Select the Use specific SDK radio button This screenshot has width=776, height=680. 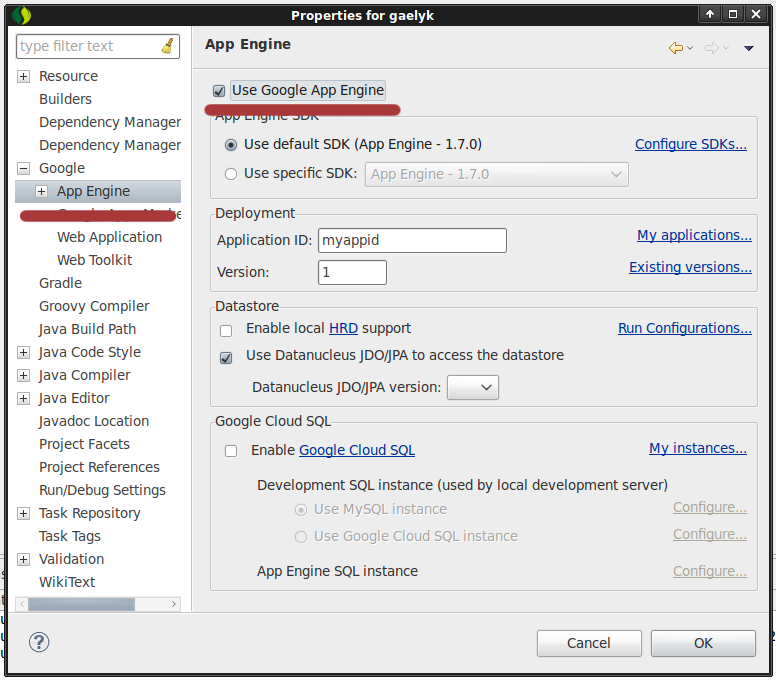(231, 174)
